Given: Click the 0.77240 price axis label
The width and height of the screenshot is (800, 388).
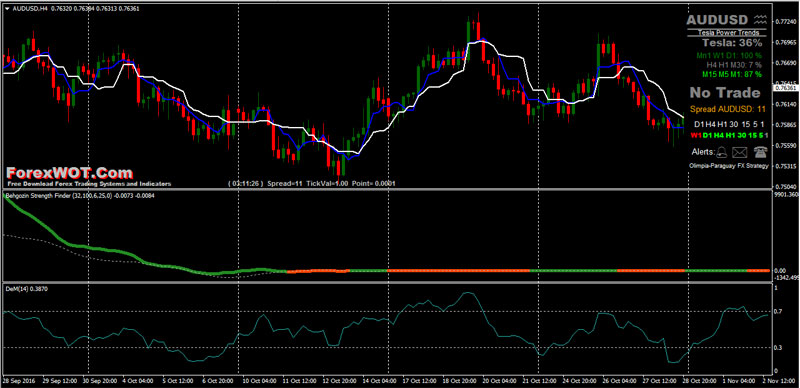Looking at the screenshot, I should 786,21.
